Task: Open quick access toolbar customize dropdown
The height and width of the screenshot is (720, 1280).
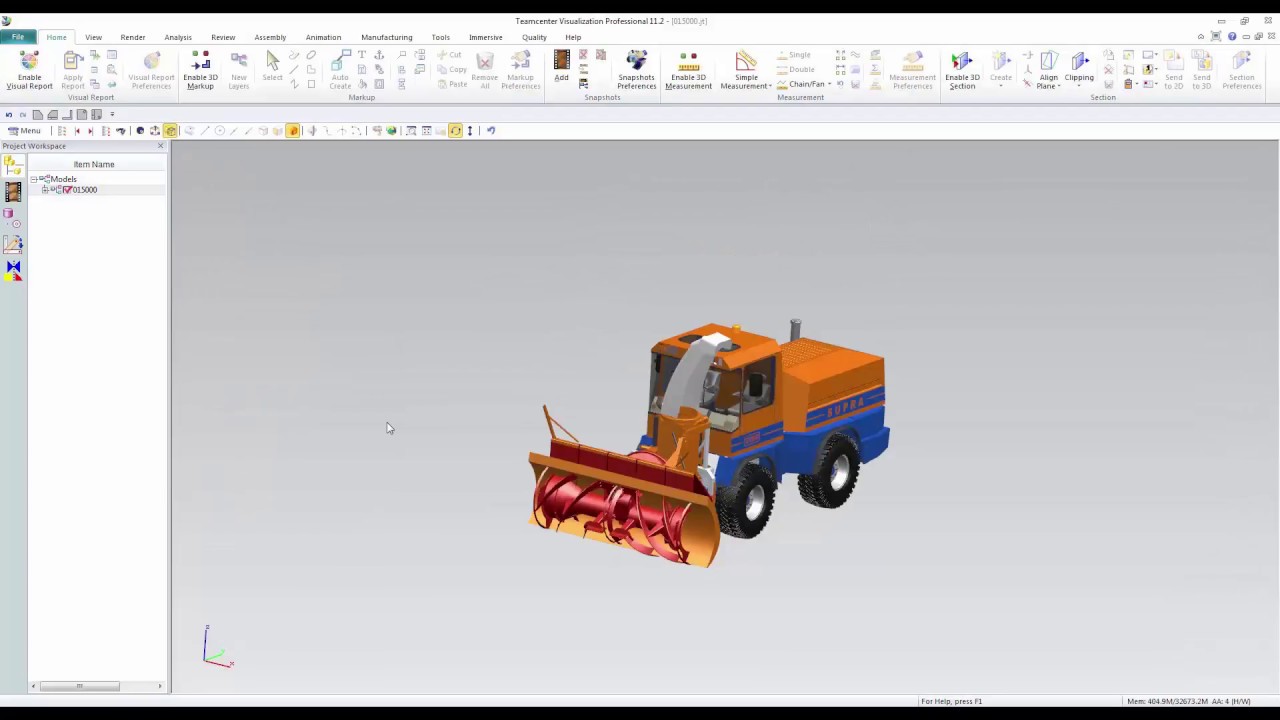Action: [112, 114]
